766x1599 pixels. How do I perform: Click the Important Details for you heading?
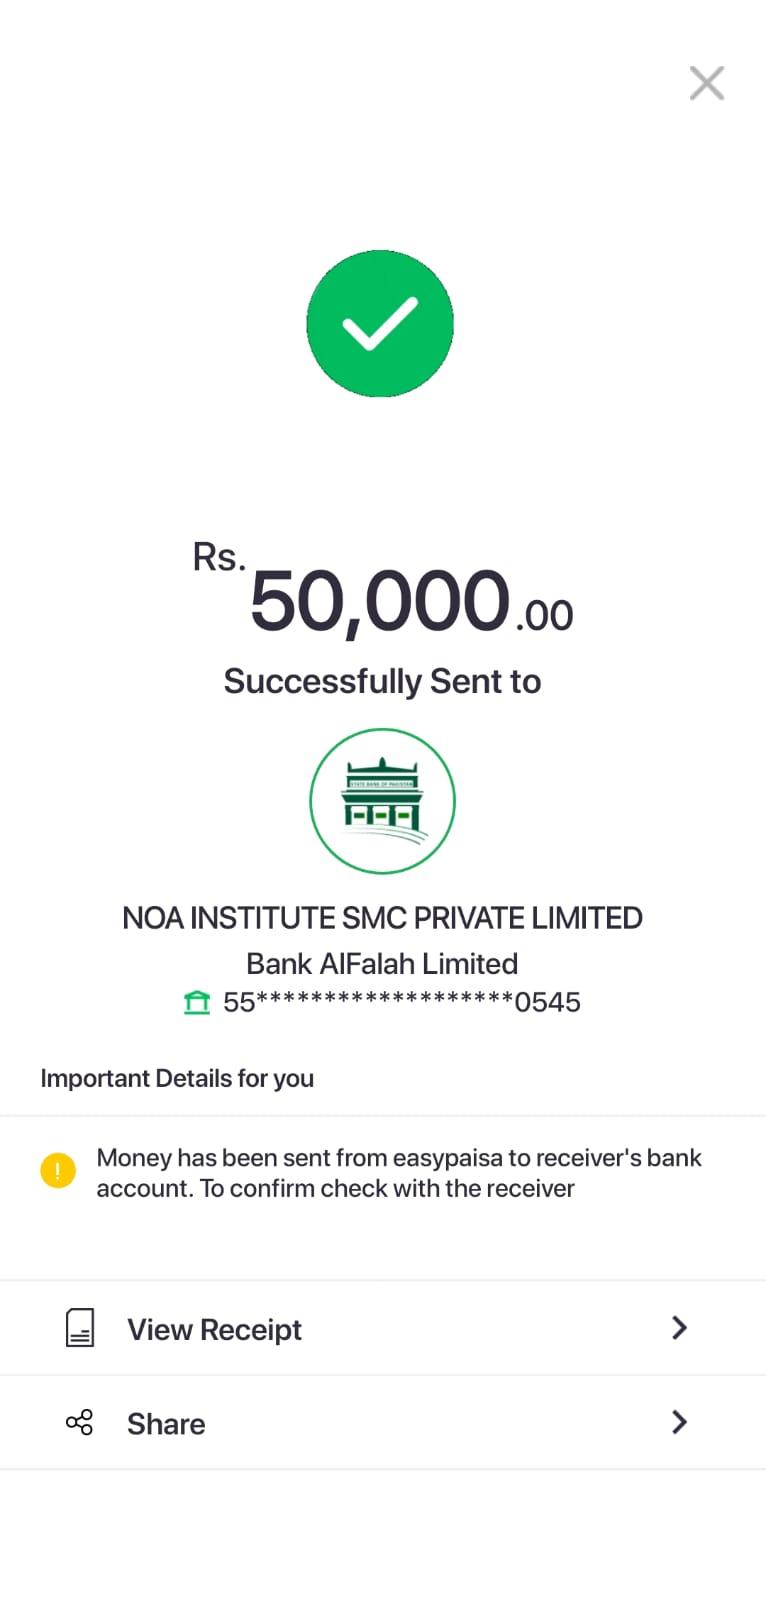point(177,1078)
